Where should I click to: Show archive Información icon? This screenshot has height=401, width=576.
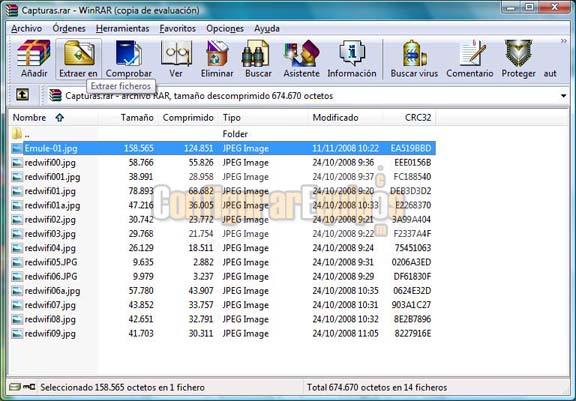352,53
